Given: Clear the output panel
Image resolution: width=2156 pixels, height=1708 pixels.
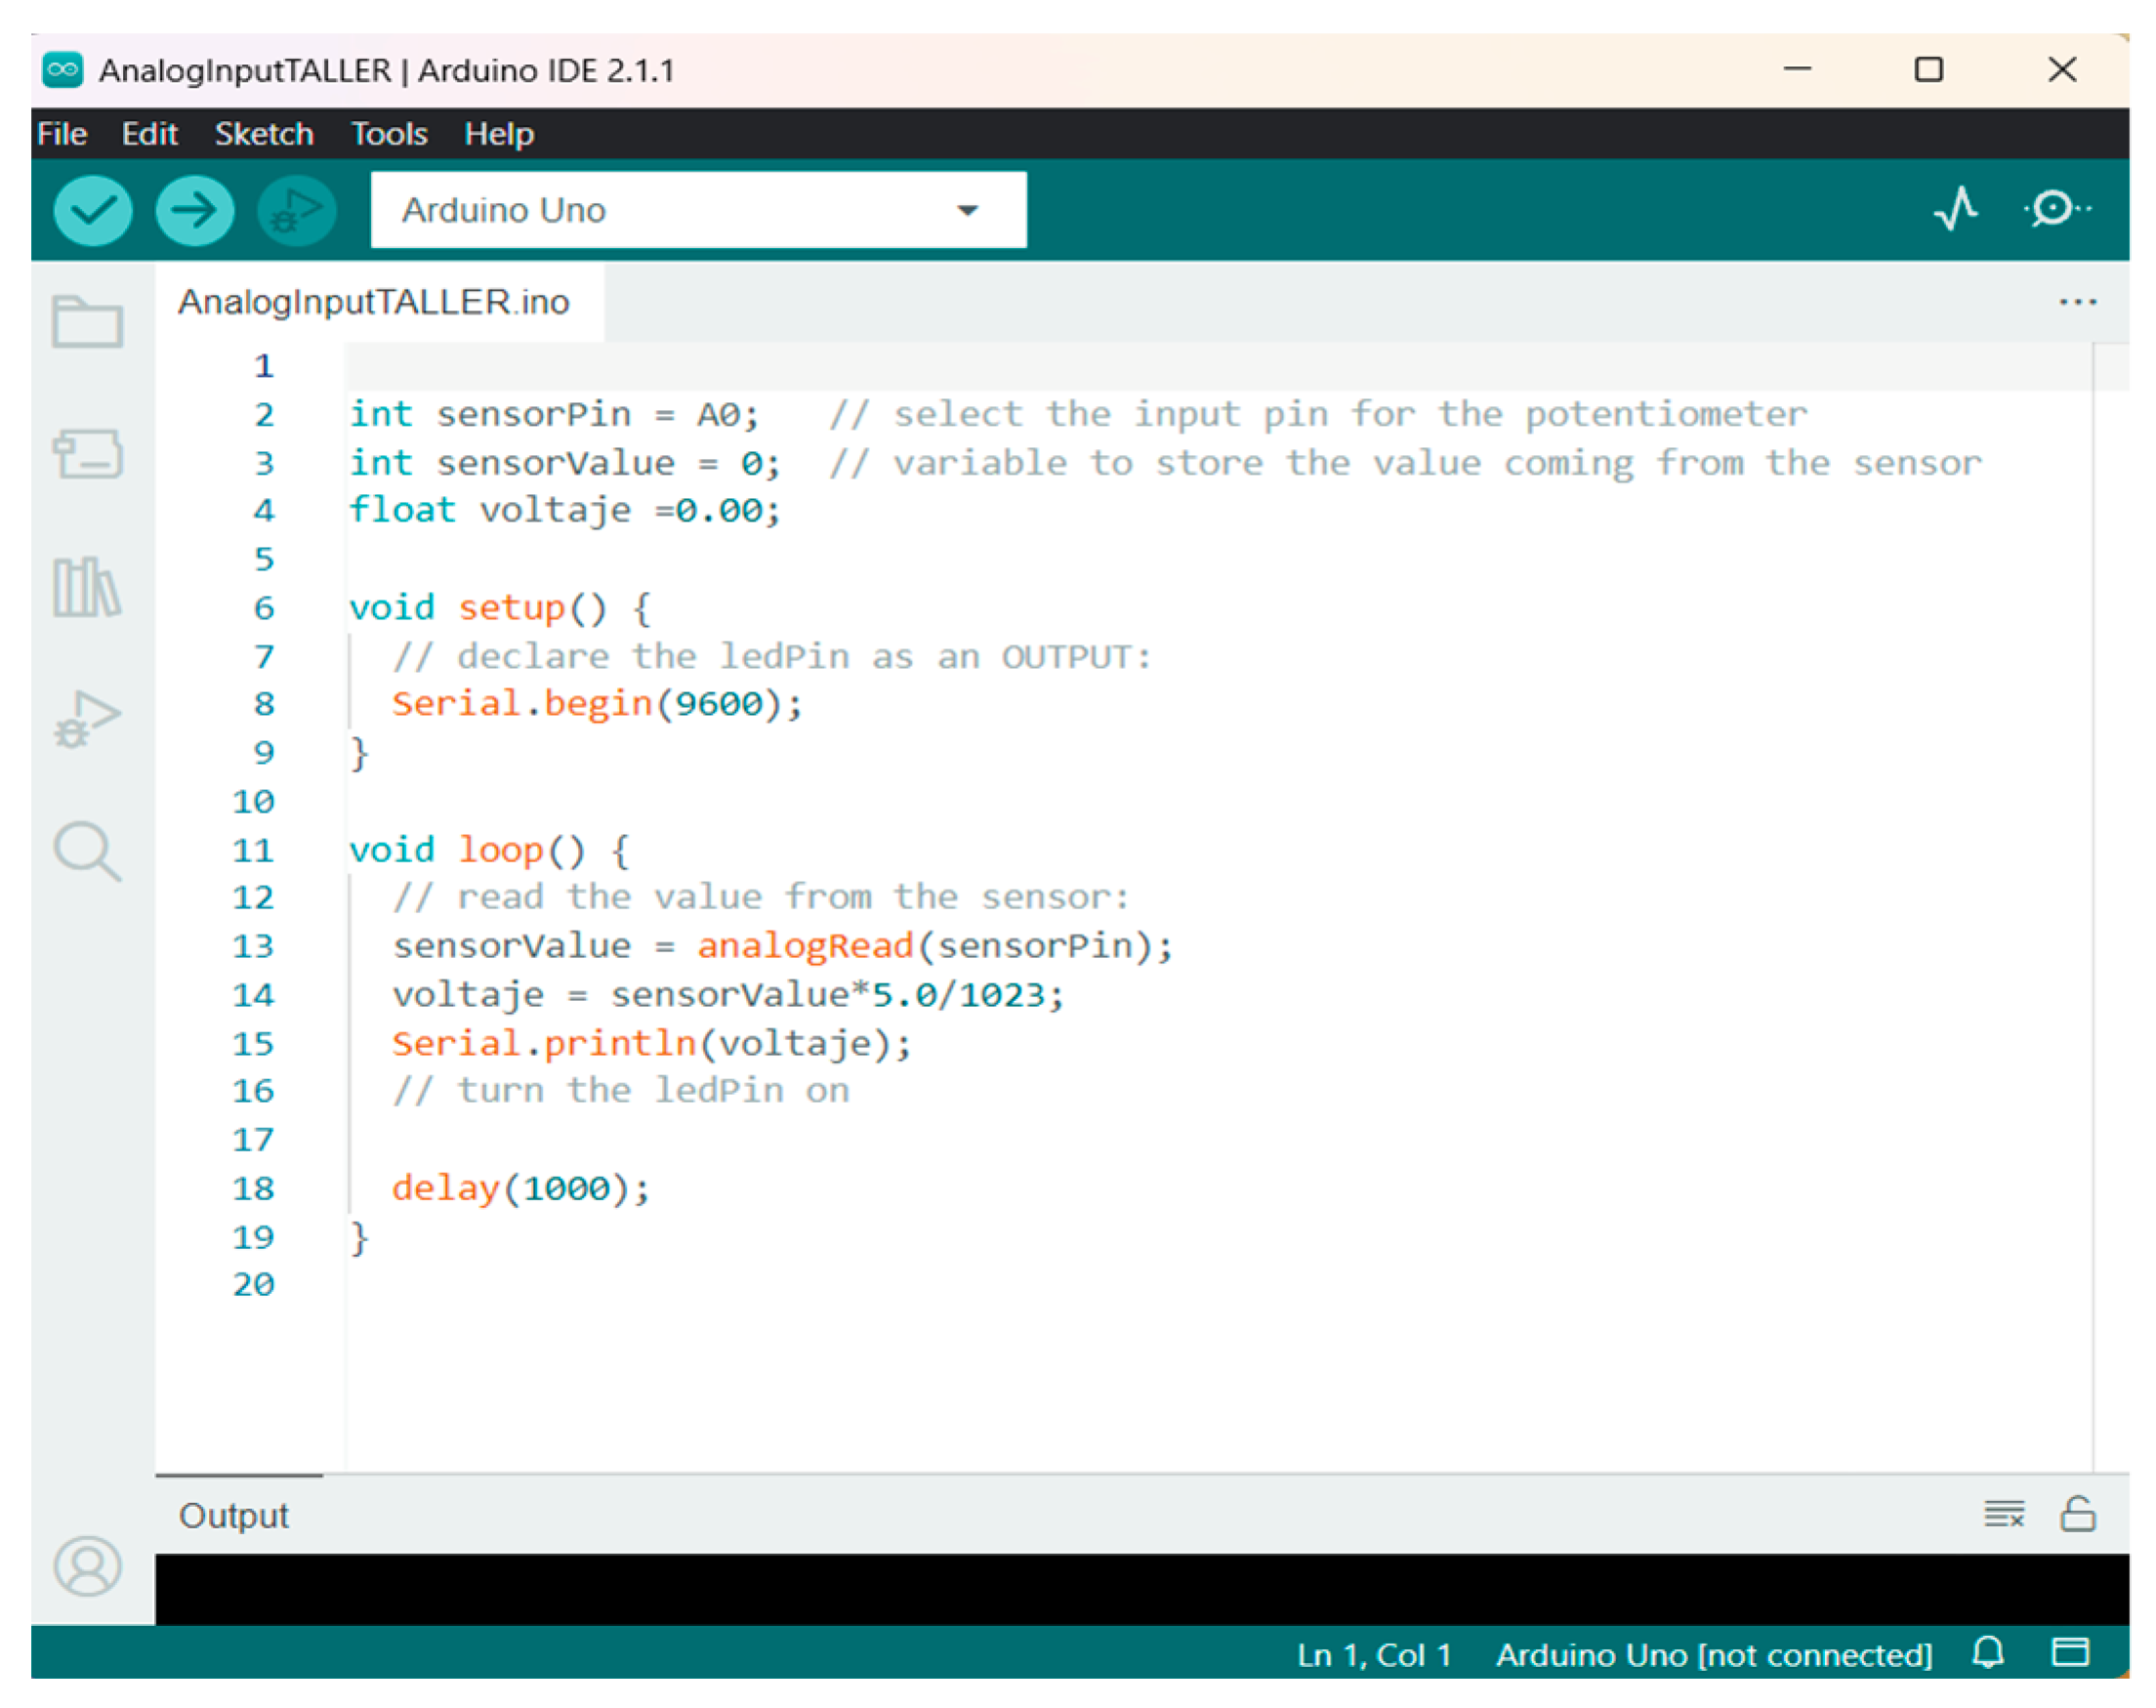Looking at the screenshot, I should (x=2003, y=1514).
